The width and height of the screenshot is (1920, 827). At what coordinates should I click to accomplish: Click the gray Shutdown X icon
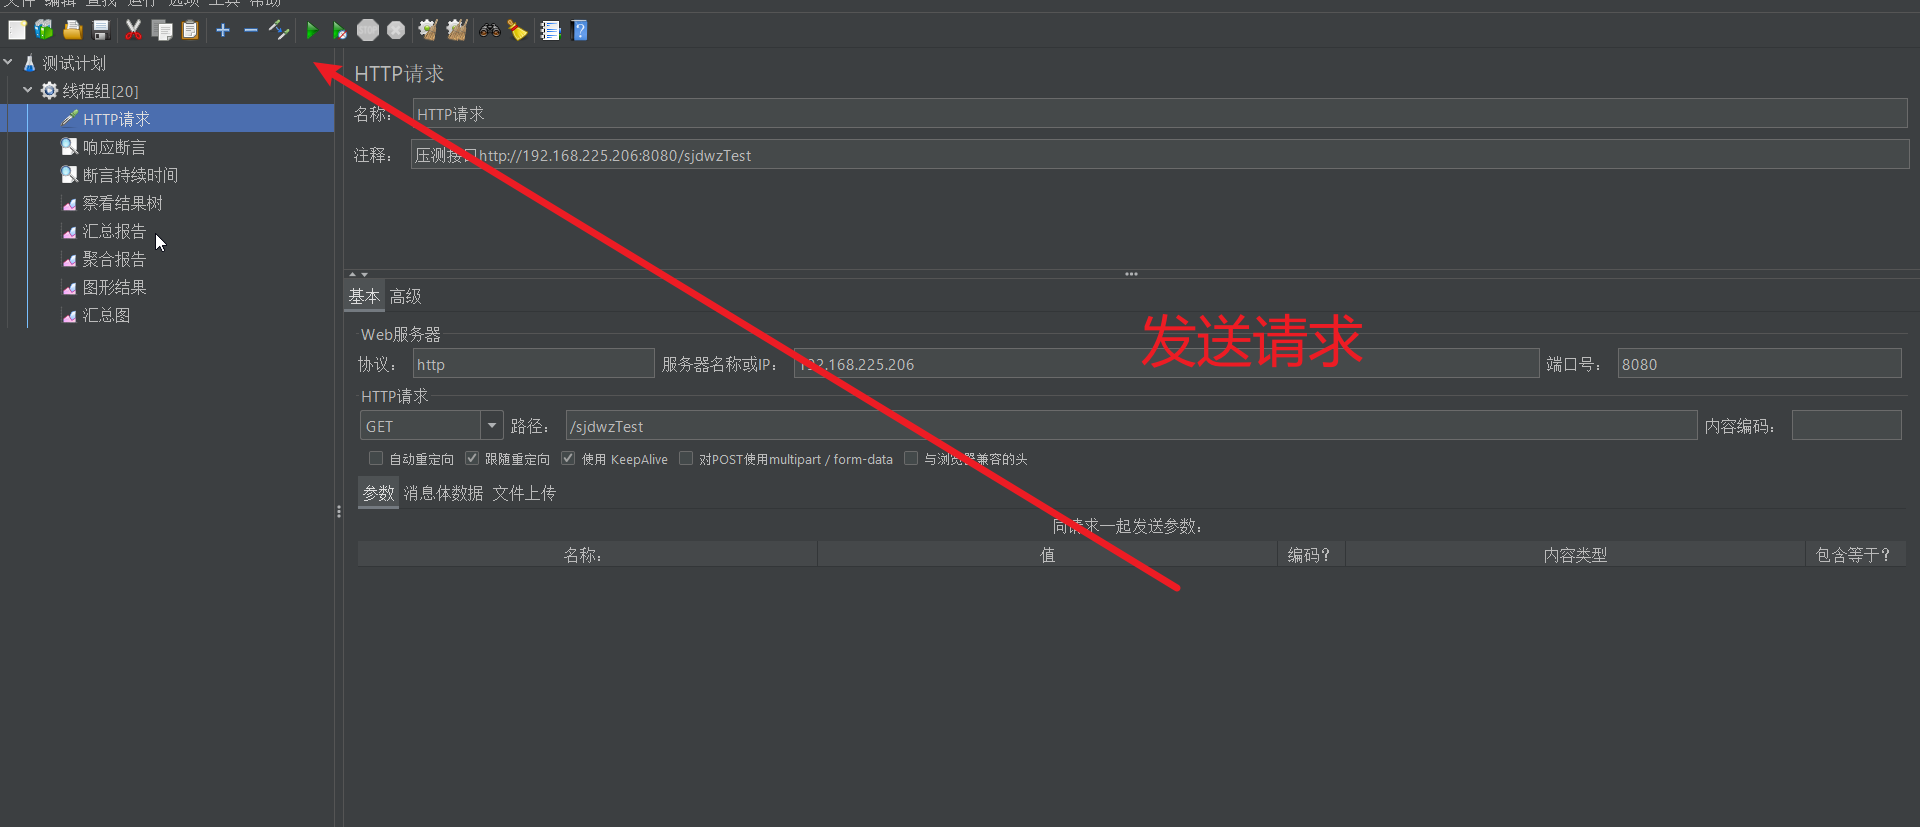pos(396,30)
